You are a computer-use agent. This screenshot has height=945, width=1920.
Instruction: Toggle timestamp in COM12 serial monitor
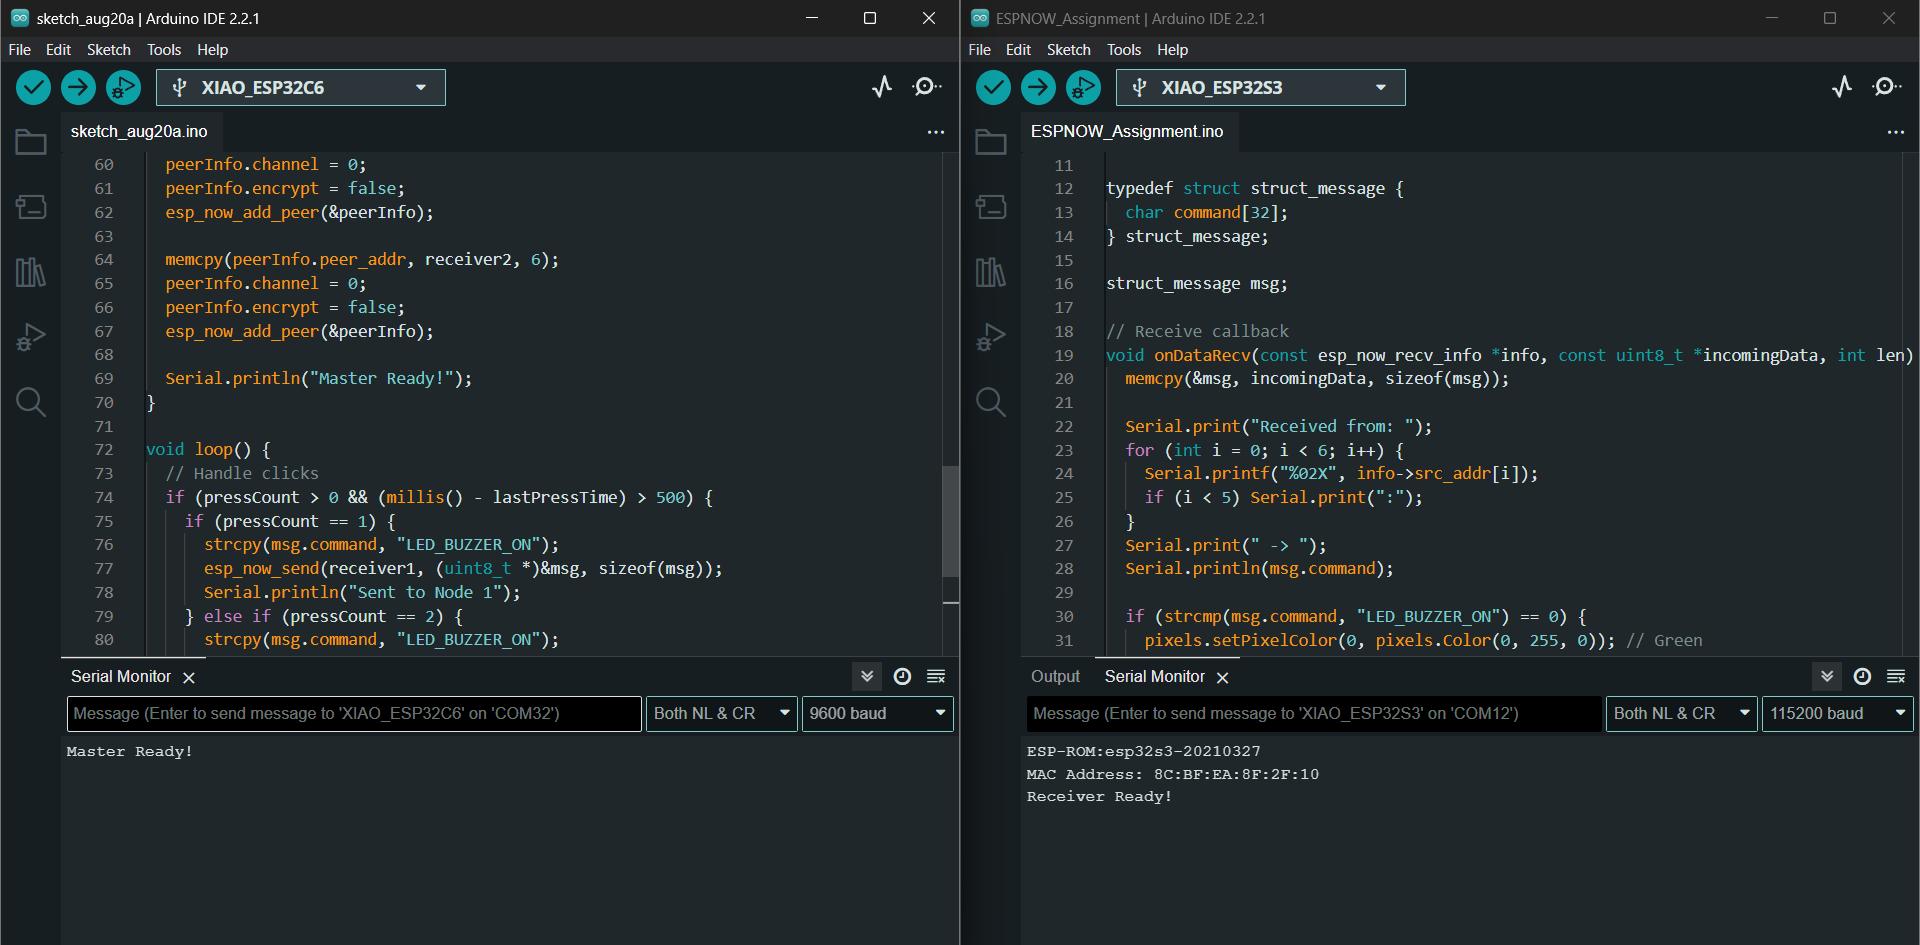(1862, 677)
